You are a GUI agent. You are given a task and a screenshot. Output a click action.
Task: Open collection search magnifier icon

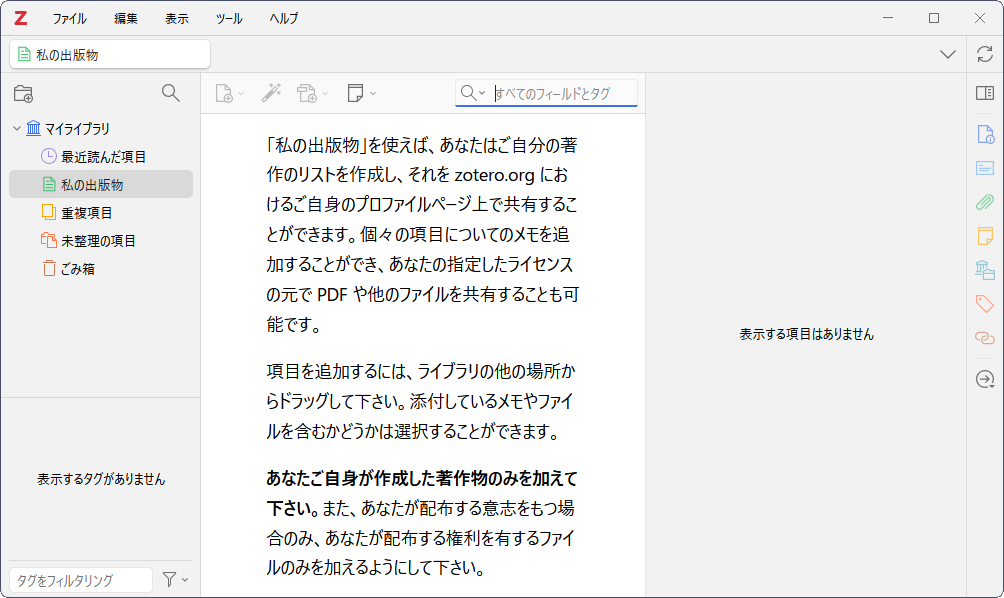(x=170, y=93)
